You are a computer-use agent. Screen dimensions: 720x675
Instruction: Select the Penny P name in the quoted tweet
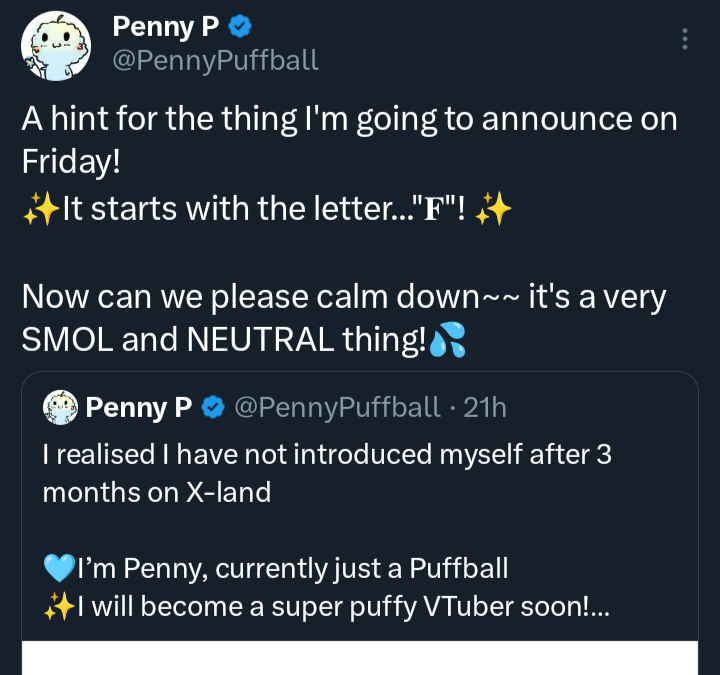[x=139, y=407]
